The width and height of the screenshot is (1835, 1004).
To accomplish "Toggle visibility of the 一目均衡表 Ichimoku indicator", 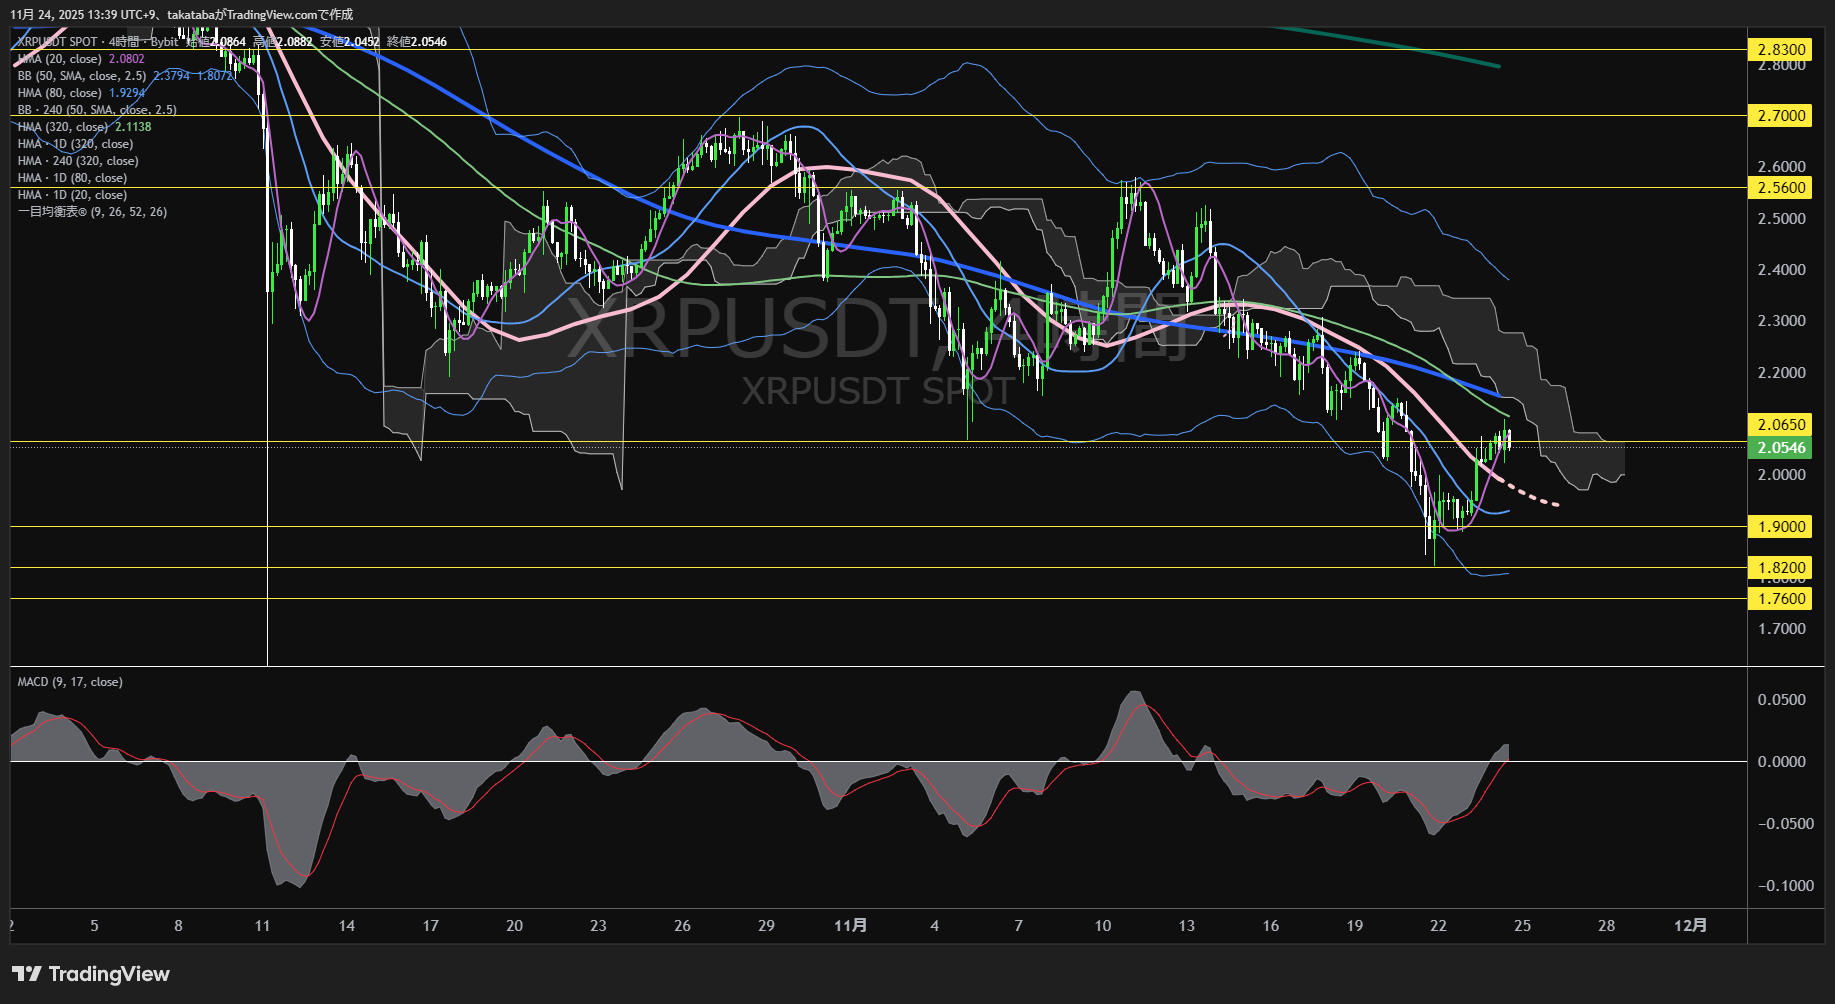I will (90, 211).
